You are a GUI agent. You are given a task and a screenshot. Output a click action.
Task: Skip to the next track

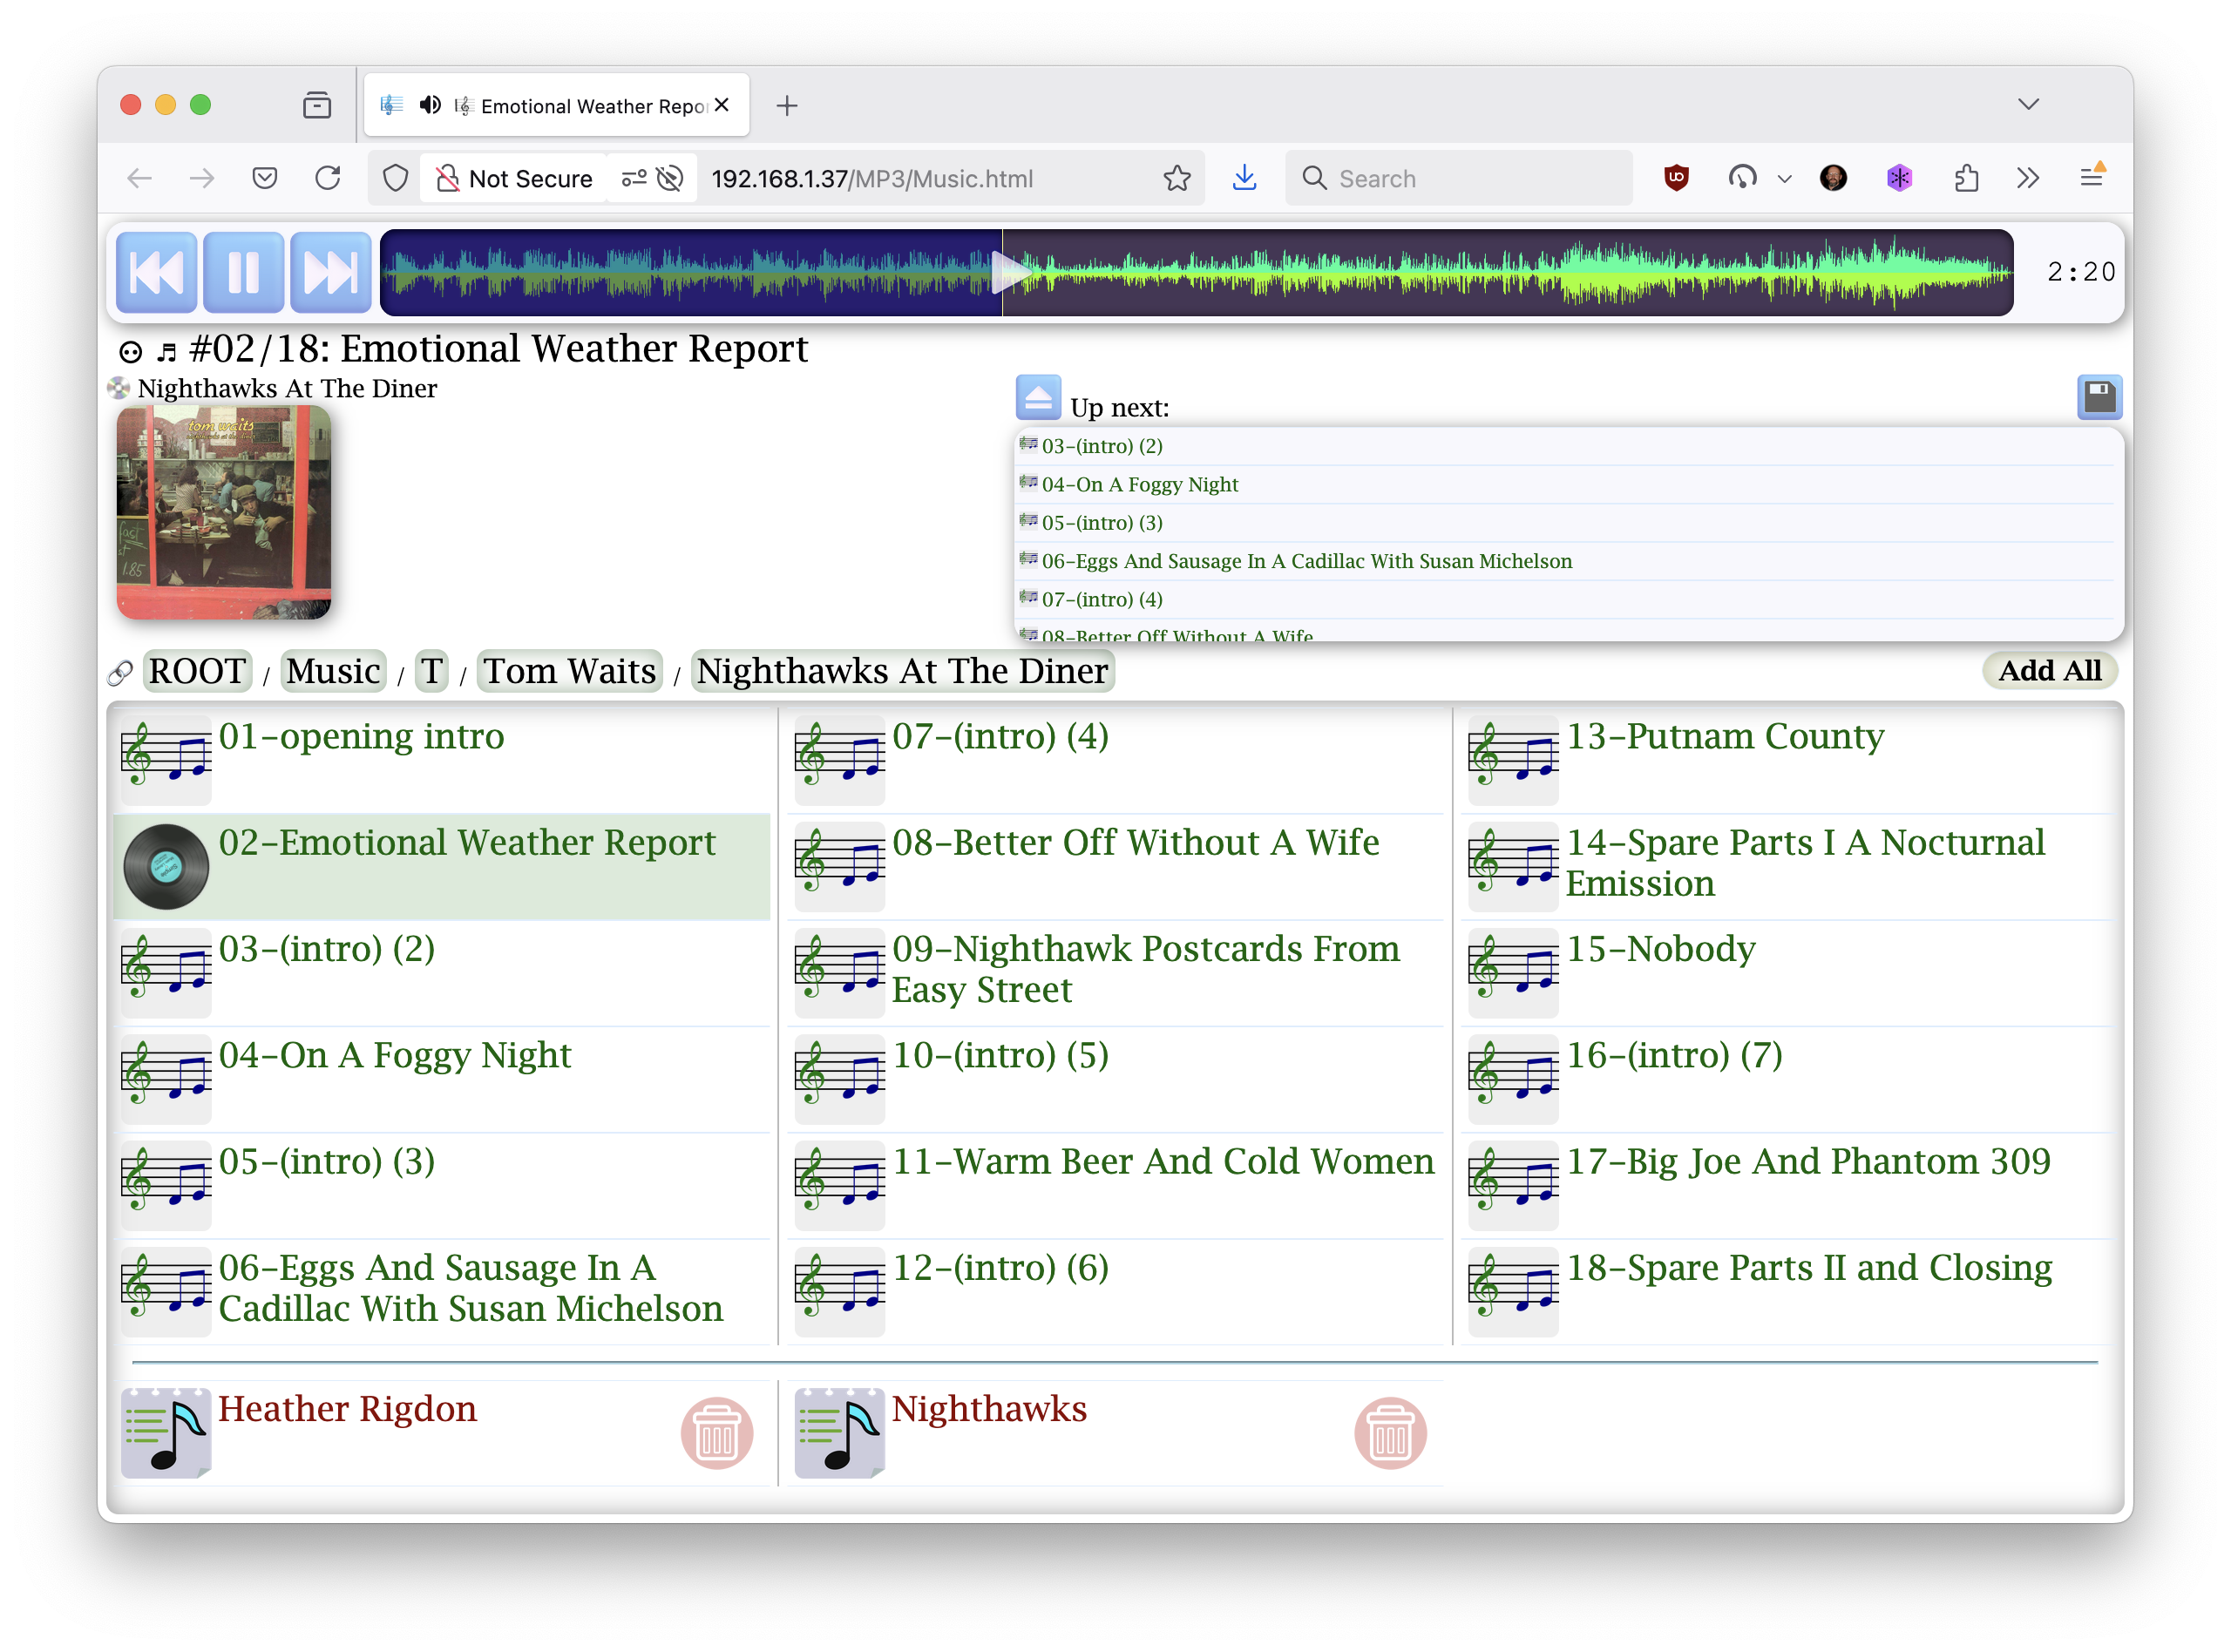(330, 272)
